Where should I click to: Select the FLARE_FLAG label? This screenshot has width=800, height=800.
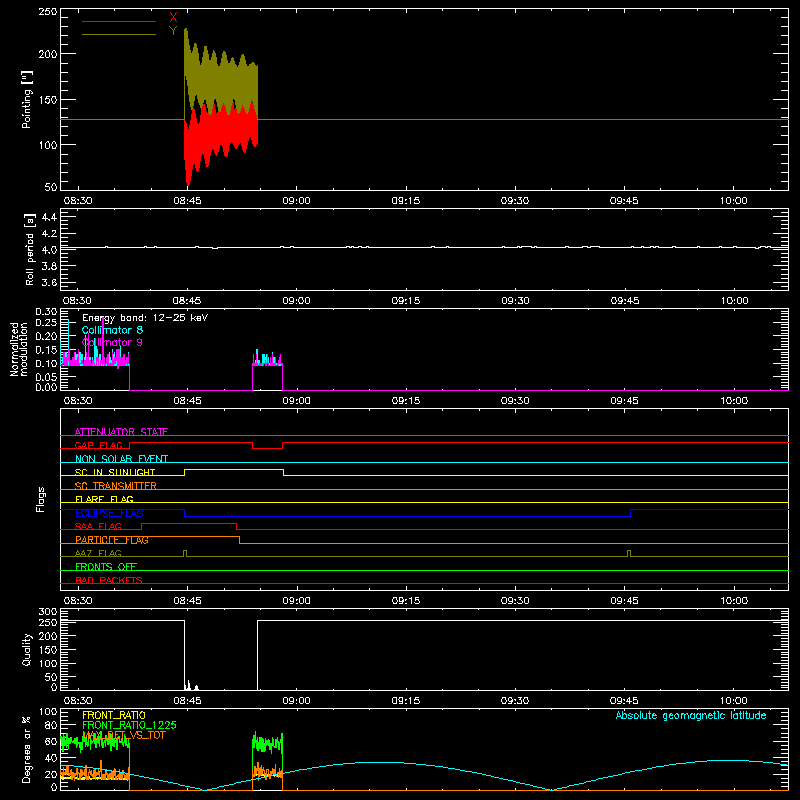pos(104,499)
